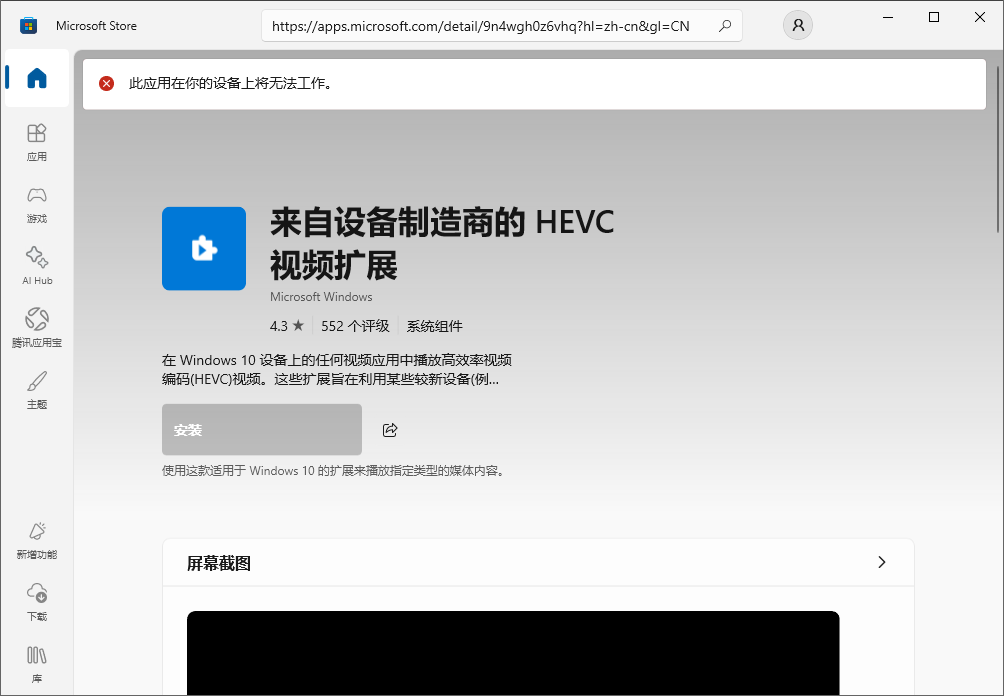Go to AI Hub from the sidebar
Viewport: 1004px width, 696px height.
coord(36,264)
